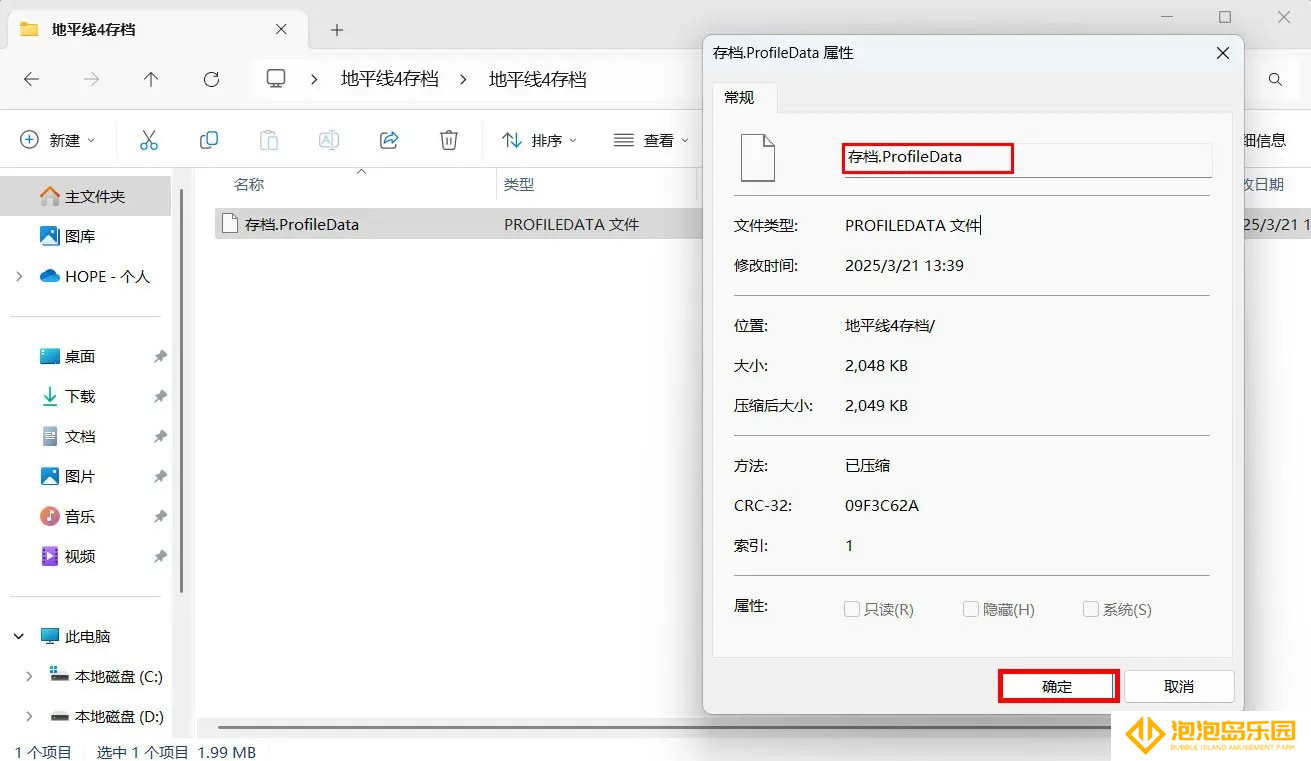Click the Share icon in toolbar

[x=389, y=140]
